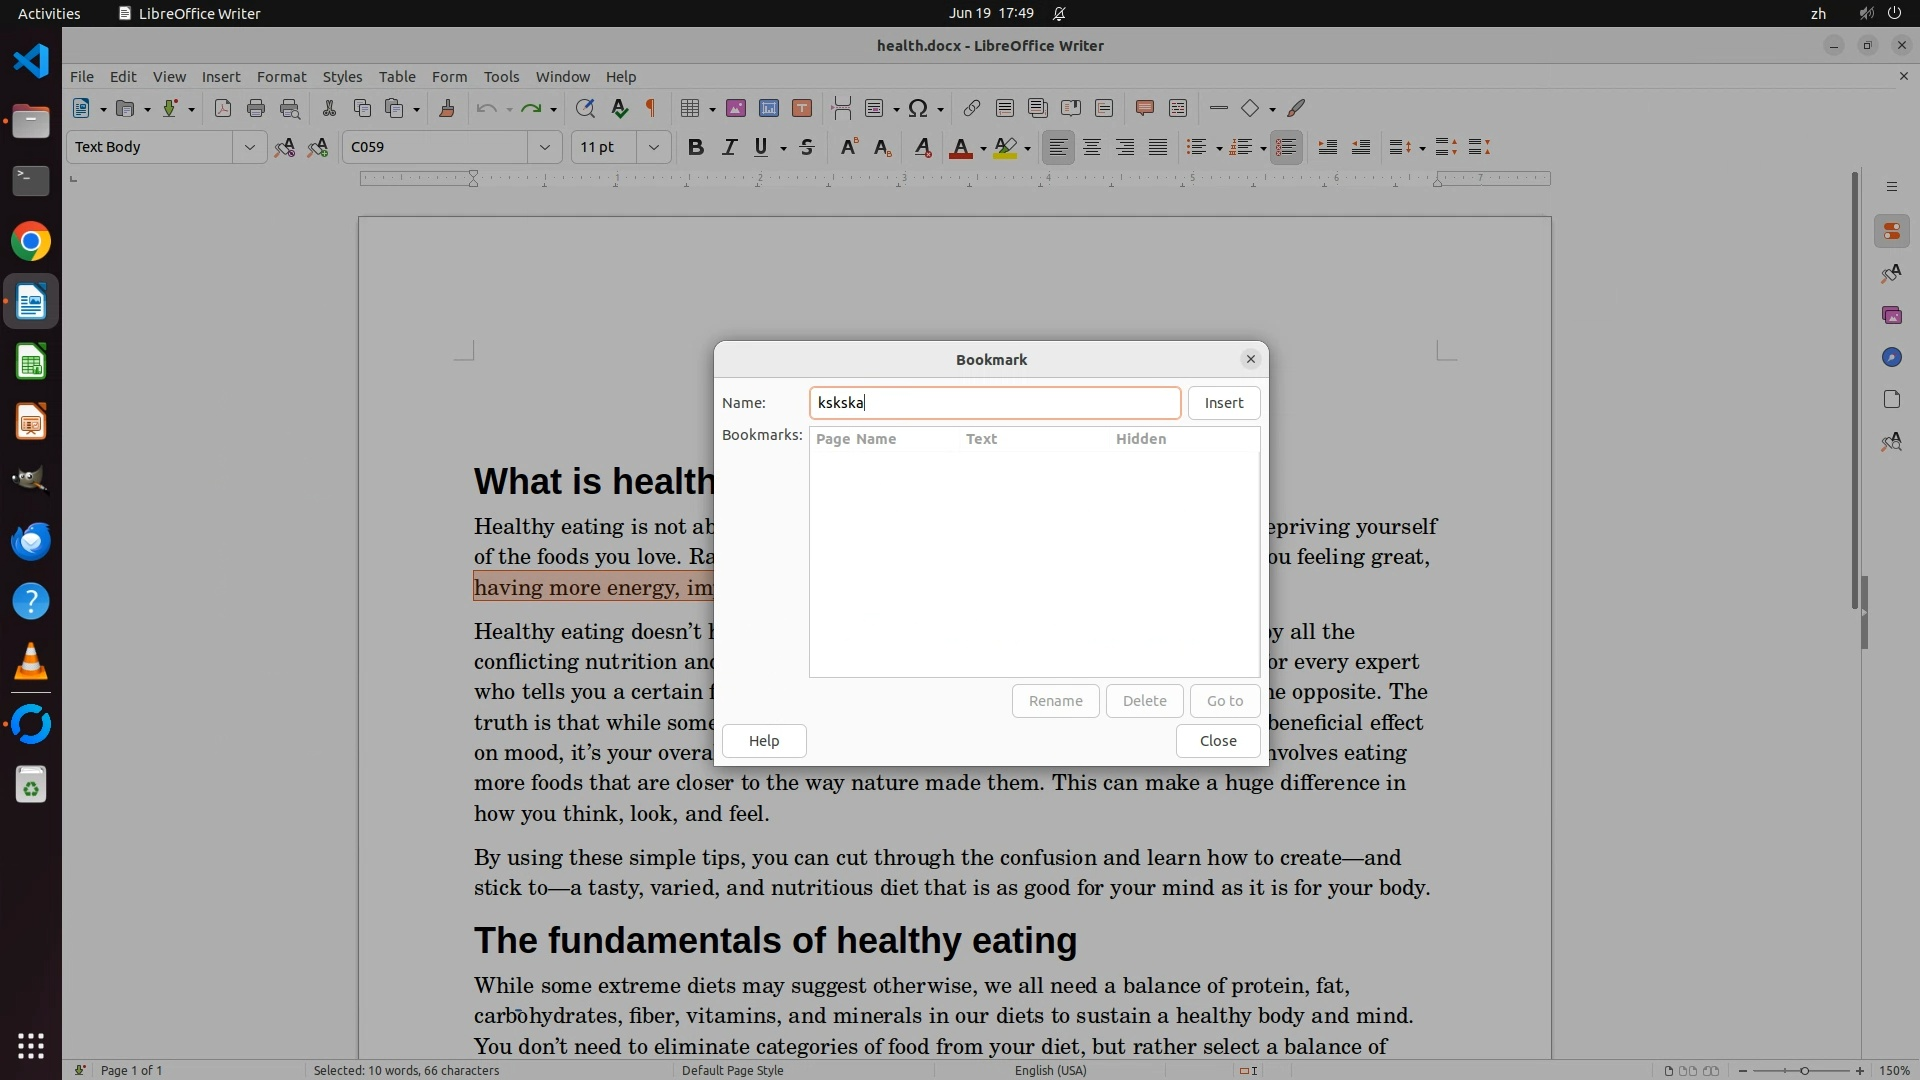Image resolution: width=1920 pixels, height=1080 pixels.
Task: Expand the 11 pt font size dropdown
Action: 654,147
